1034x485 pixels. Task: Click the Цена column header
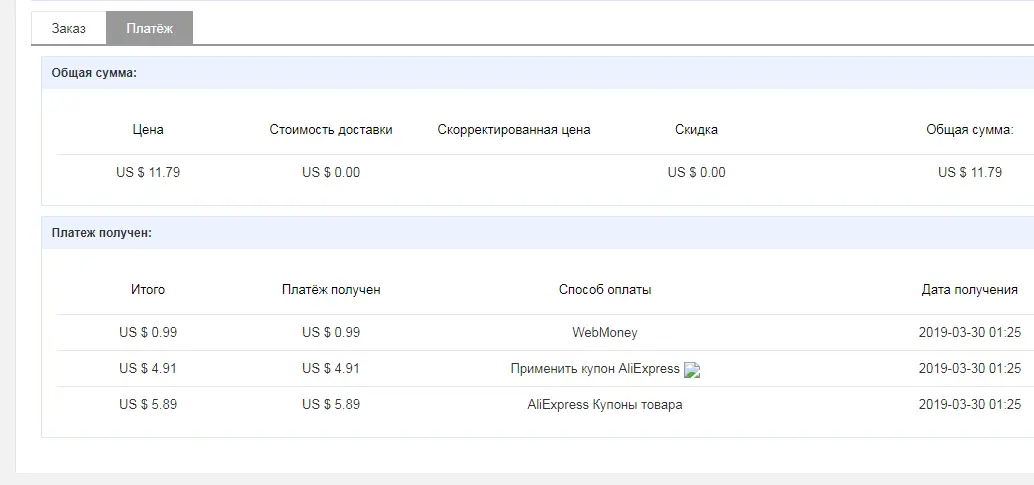[148, 130]
